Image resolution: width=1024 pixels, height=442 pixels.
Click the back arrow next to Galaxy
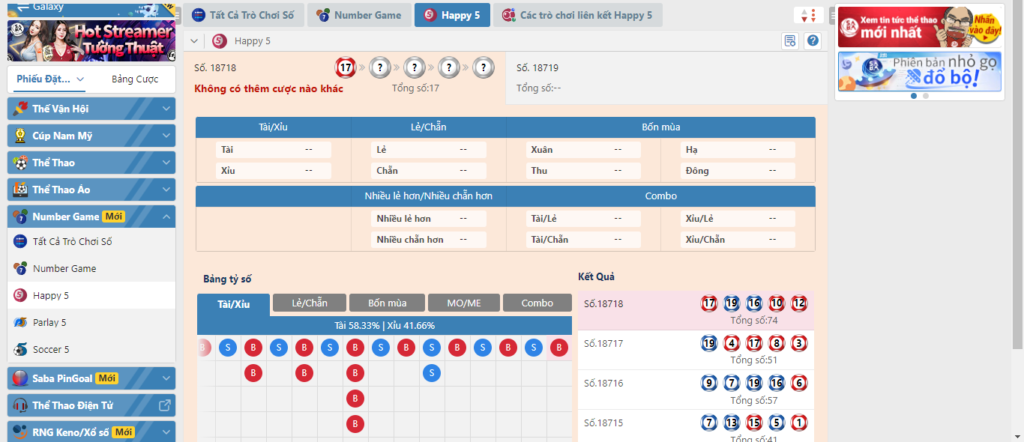(23, 7)
